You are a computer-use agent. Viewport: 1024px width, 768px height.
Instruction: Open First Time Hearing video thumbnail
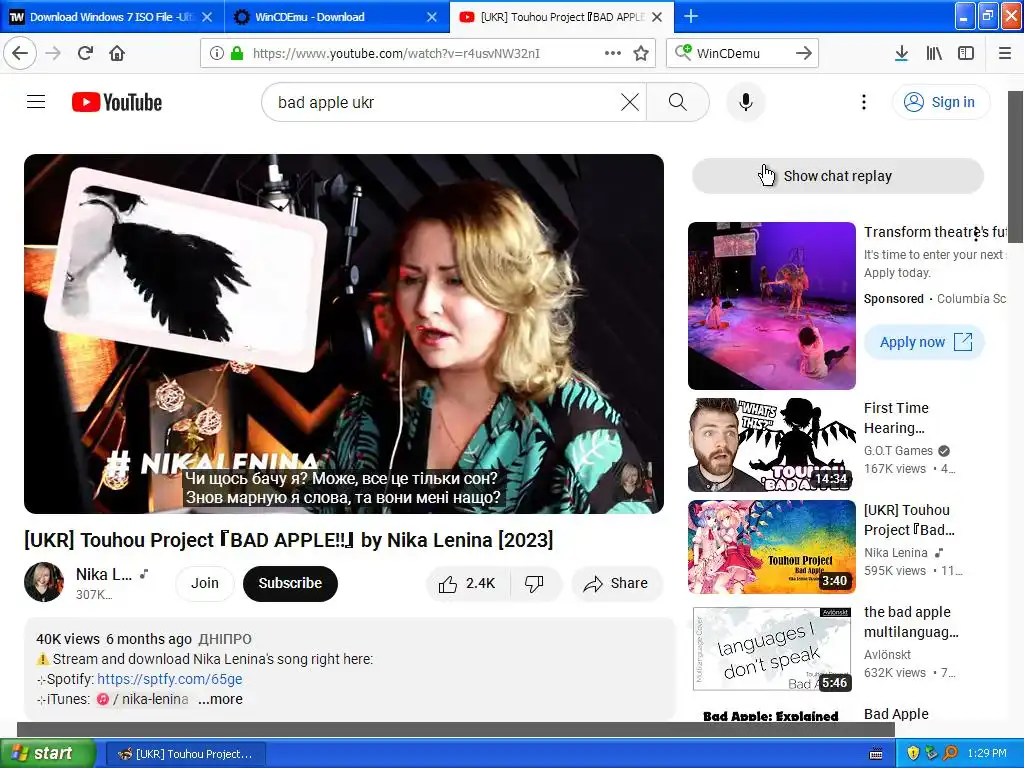(772, 445)
